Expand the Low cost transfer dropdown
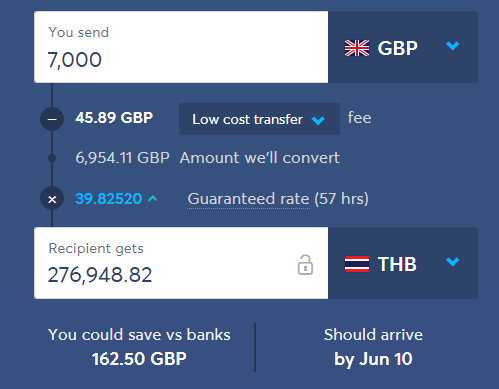This screenshot has width=499, height=389. click(x=259, y=119)
